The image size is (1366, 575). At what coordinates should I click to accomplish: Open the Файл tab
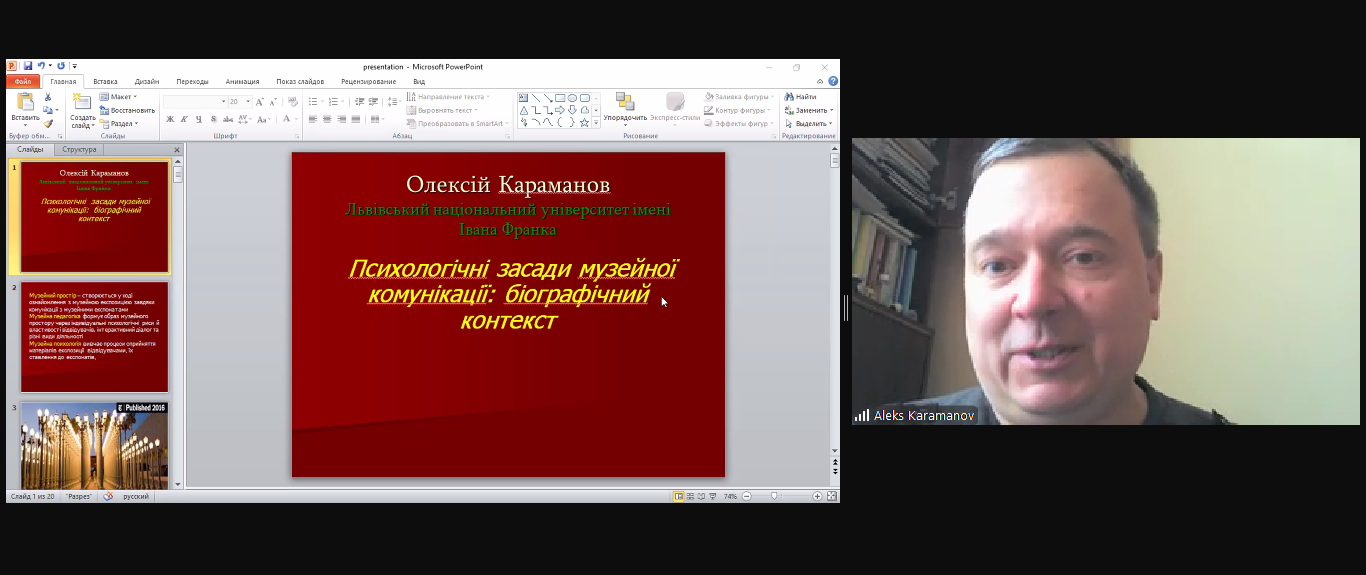click(23, 81)
